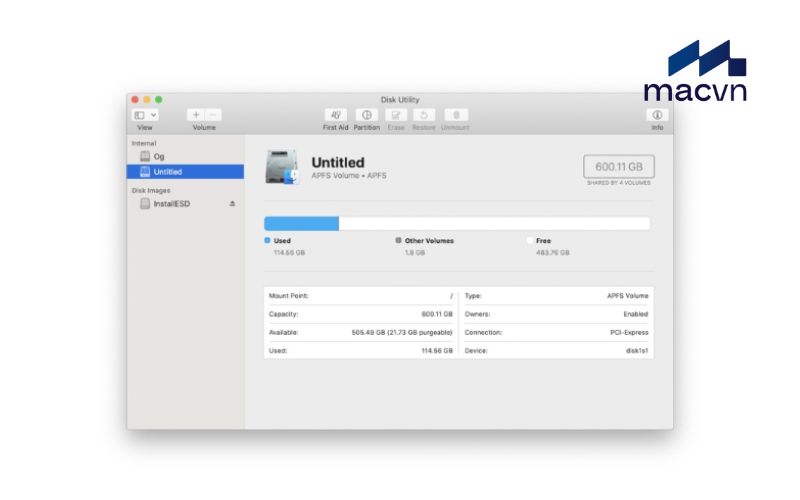800x500 pixels.
Task: Click the Mount Point row
Action: (x=361, y=296)
